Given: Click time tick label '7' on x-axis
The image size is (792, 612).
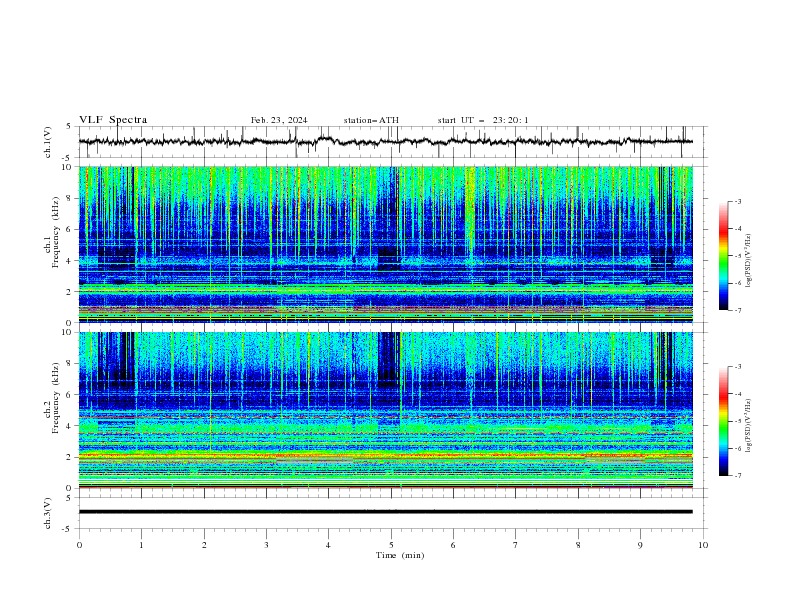Looking at the screenshot, I should click(x=516, y=545).
